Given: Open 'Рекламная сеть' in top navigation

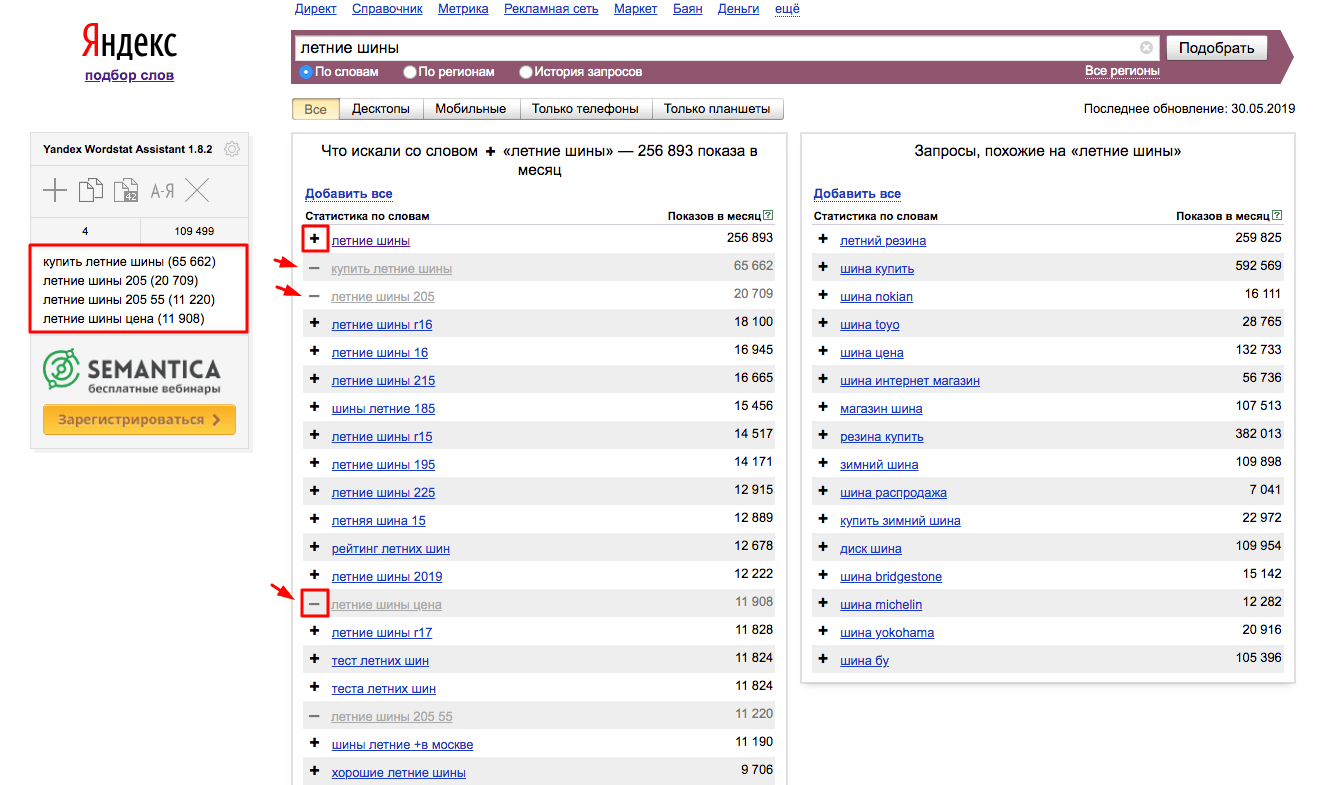Looking at the screenshot, I should pos(551,9).
